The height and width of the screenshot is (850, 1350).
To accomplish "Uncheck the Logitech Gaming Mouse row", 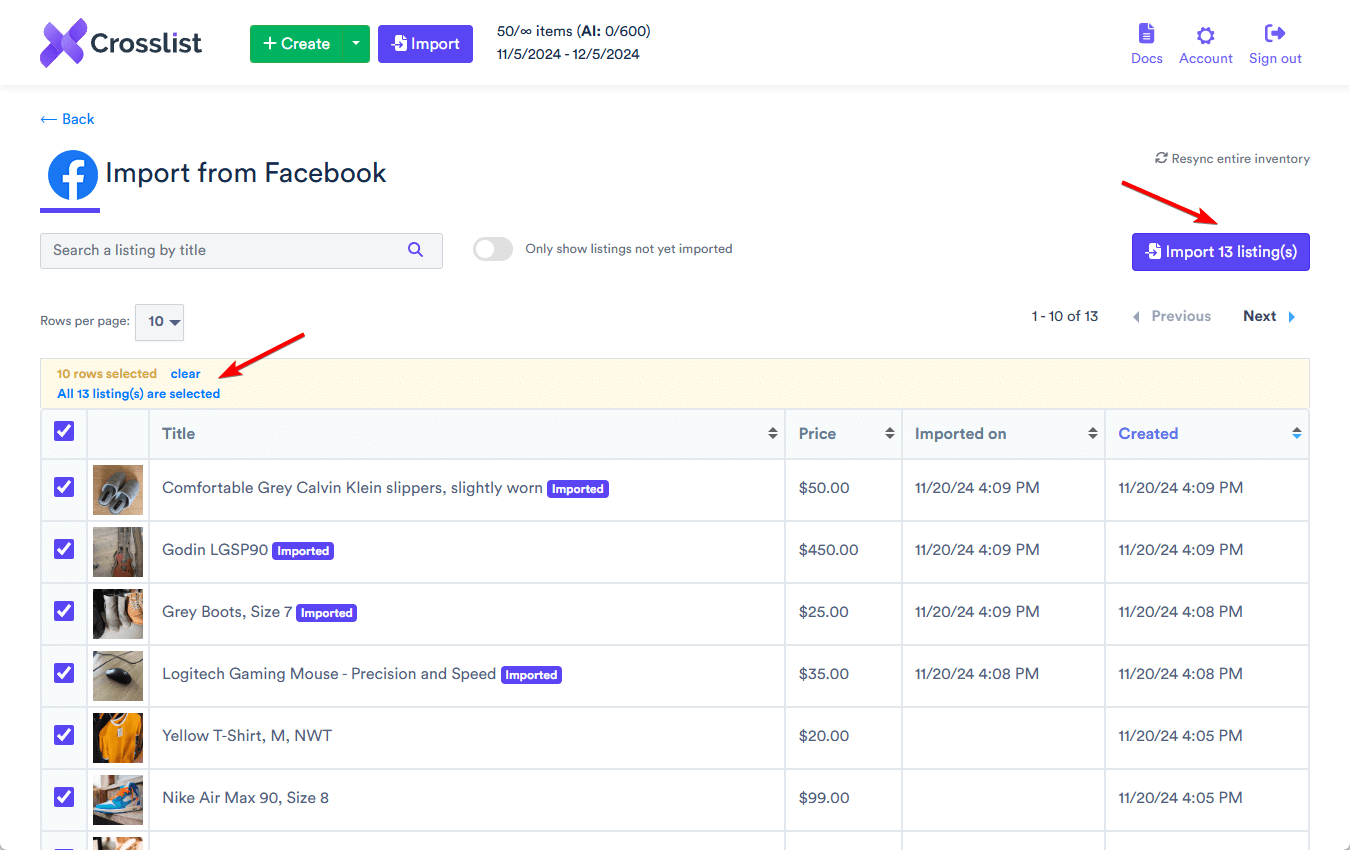I will [64, 673].
